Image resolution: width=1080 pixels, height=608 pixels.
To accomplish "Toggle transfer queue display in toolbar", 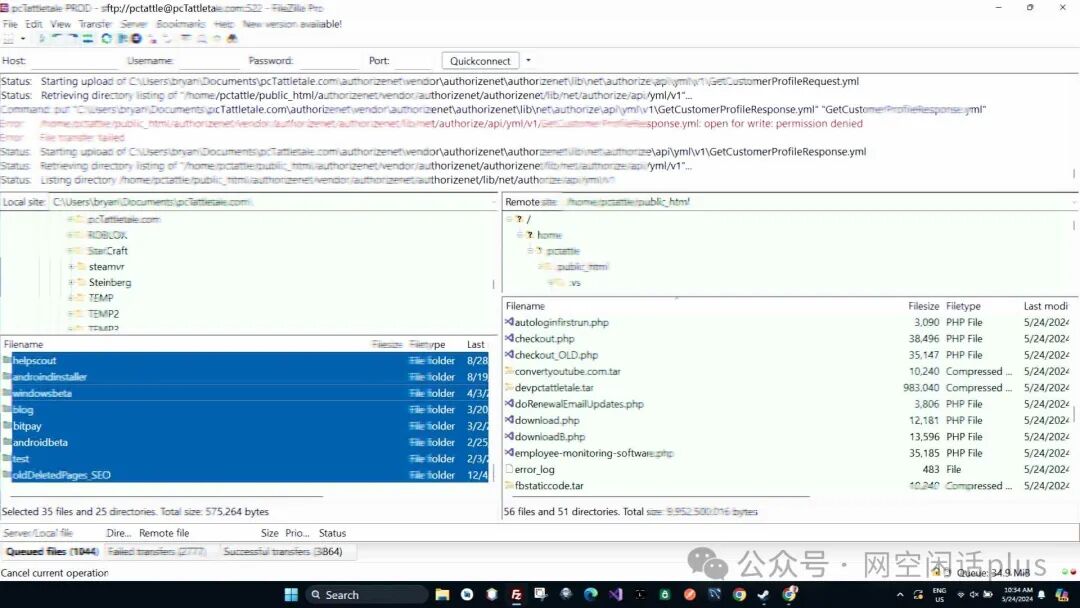I will coord(87,39).
